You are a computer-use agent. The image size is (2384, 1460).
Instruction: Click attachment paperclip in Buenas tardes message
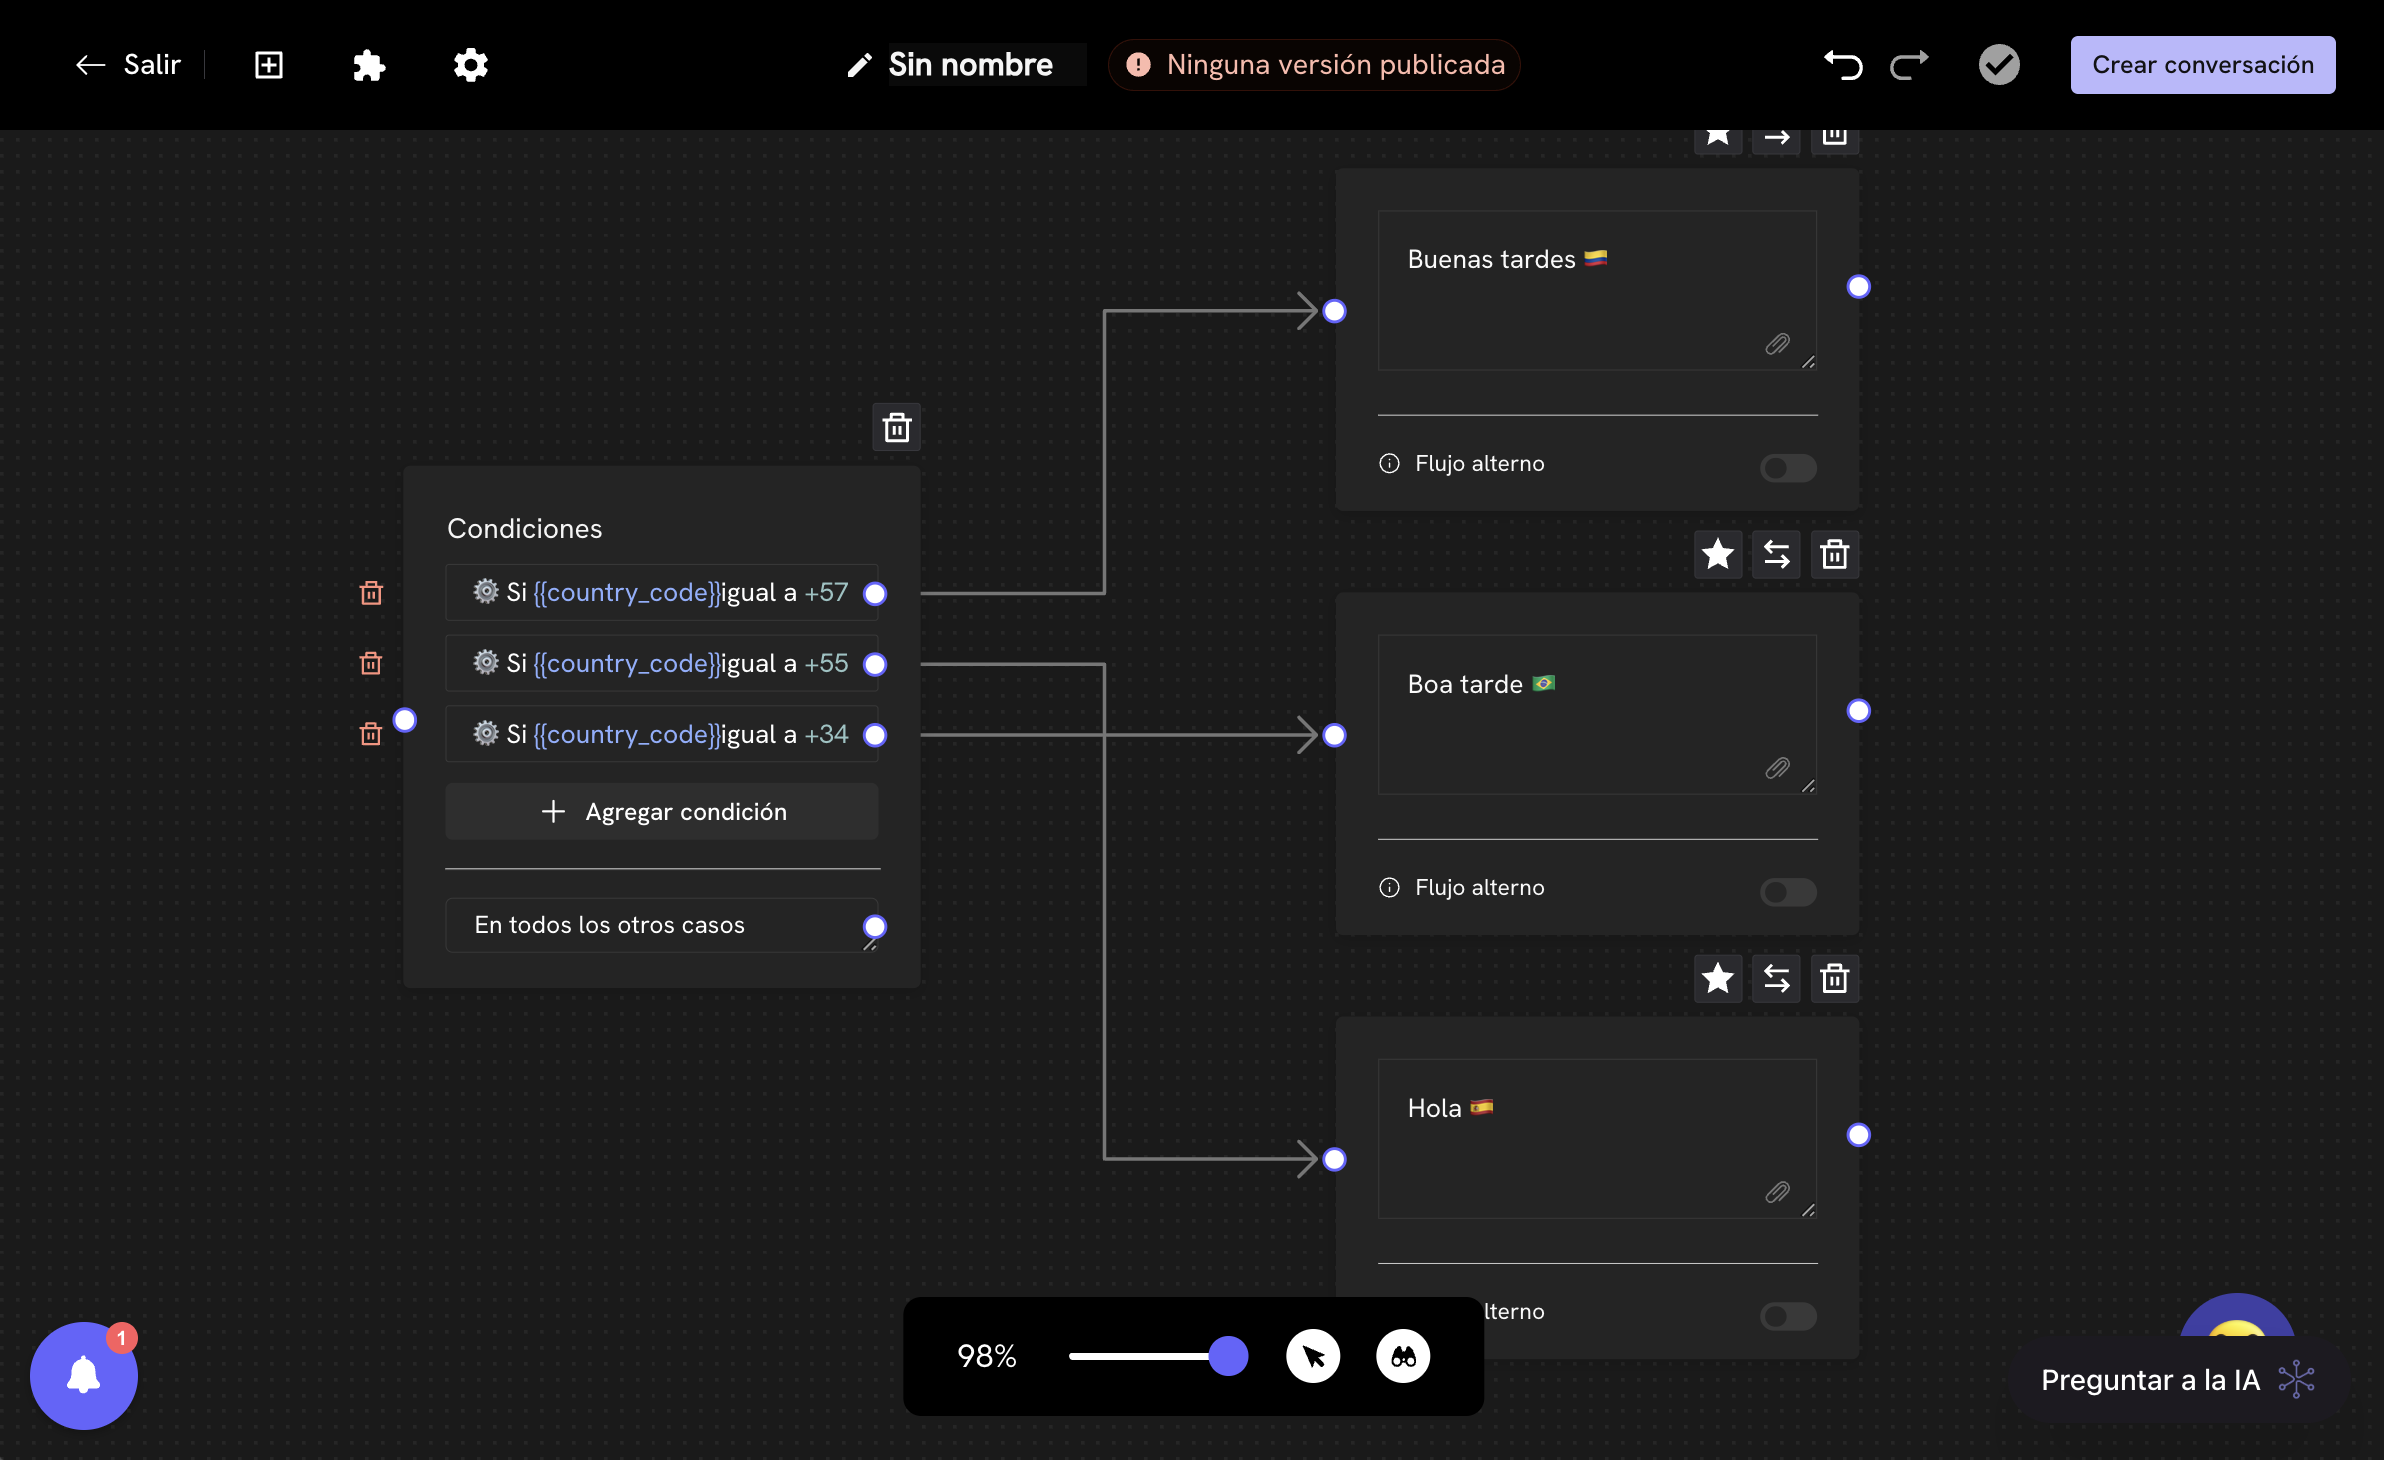tap(1777, 344)
